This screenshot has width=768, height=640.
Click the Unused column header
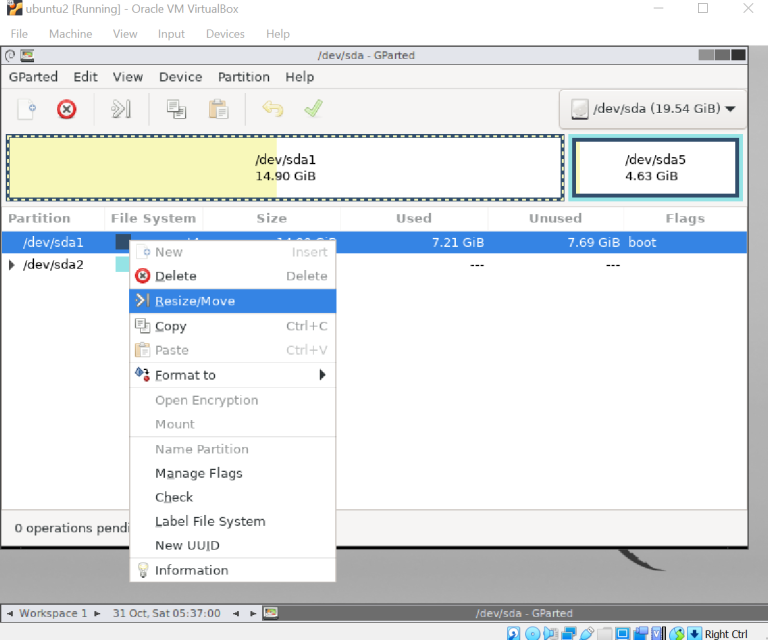(x=555, y=218)
